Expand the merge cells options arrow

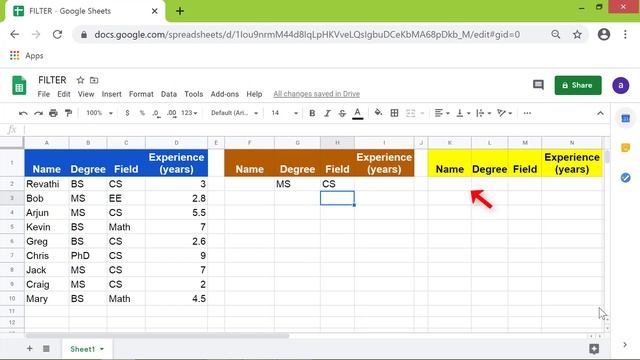[x=422, y=113]
